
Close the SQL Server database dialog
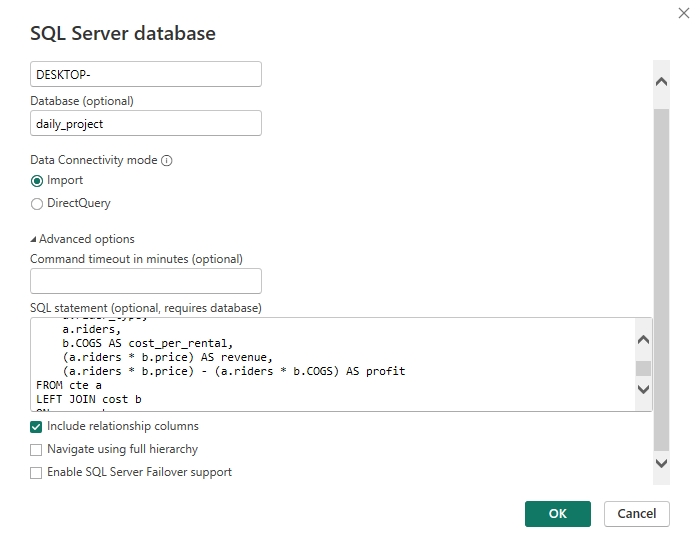(x=683, y=13)
